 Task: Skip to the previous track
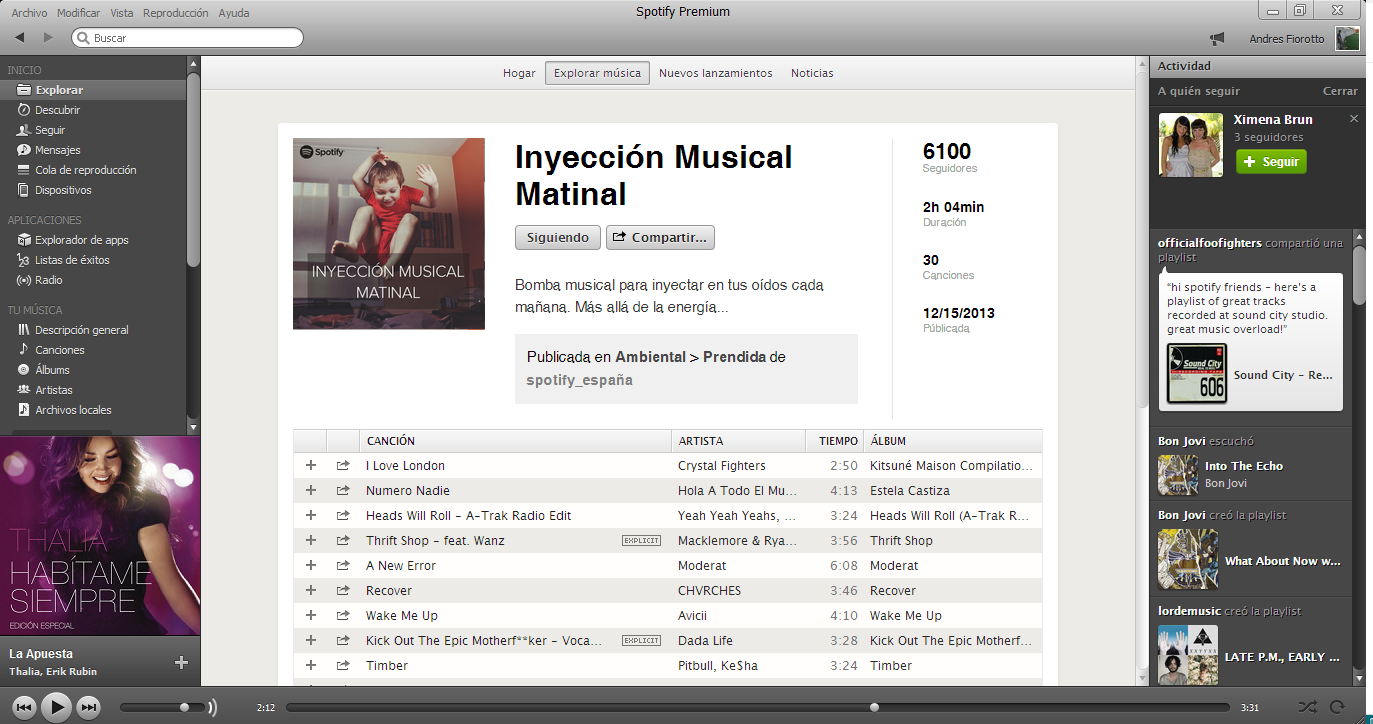pyautogui.click(x=25, y=708)
